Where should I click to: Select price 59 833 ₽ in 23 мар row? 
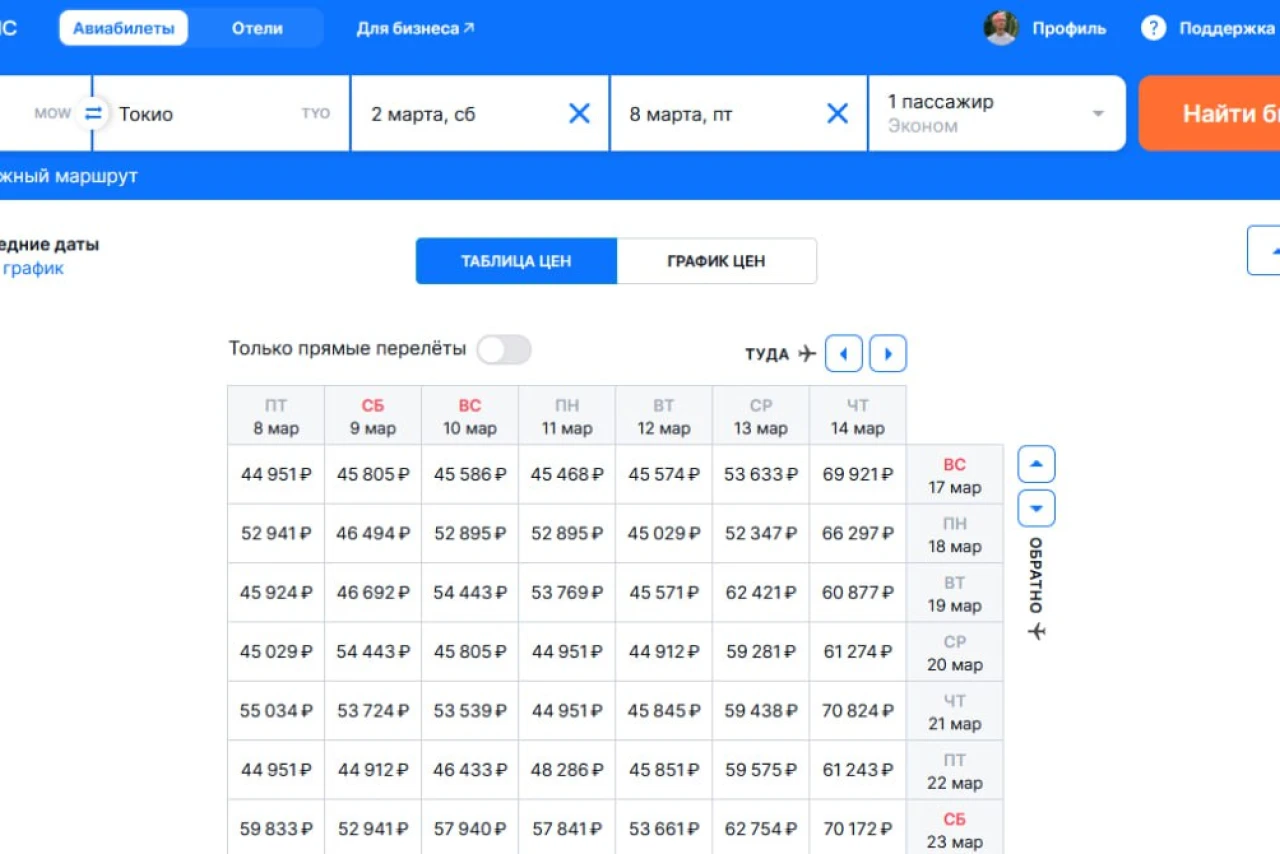(276, 829)
